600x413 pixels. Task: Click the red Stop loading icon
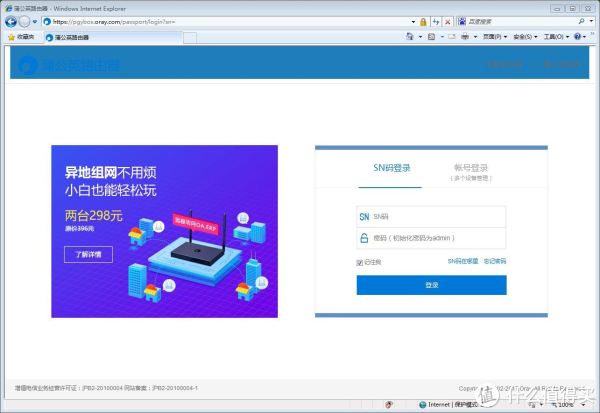[x=447, y=22]
